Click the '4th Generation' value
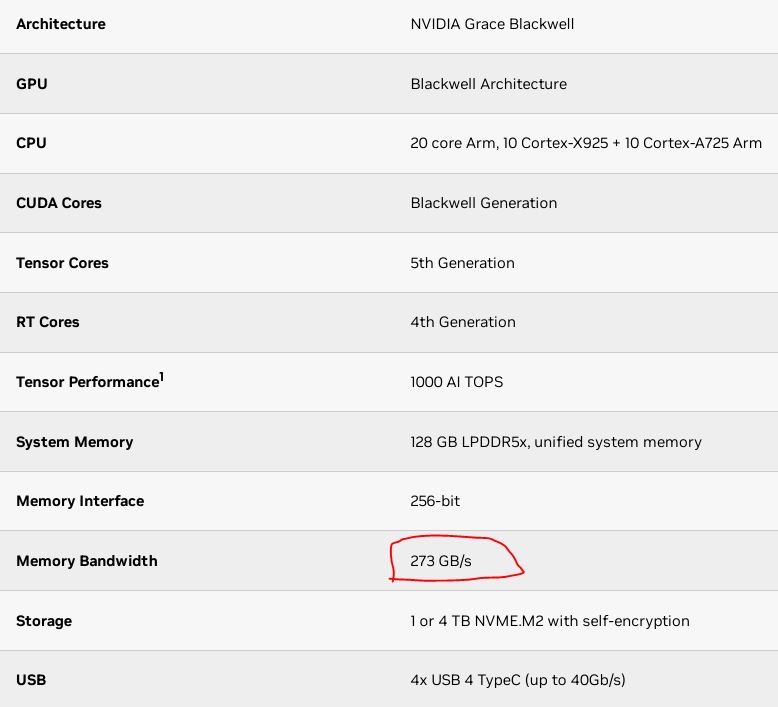Viewport: 778px width, 707px height. click(x=463, y=322)
